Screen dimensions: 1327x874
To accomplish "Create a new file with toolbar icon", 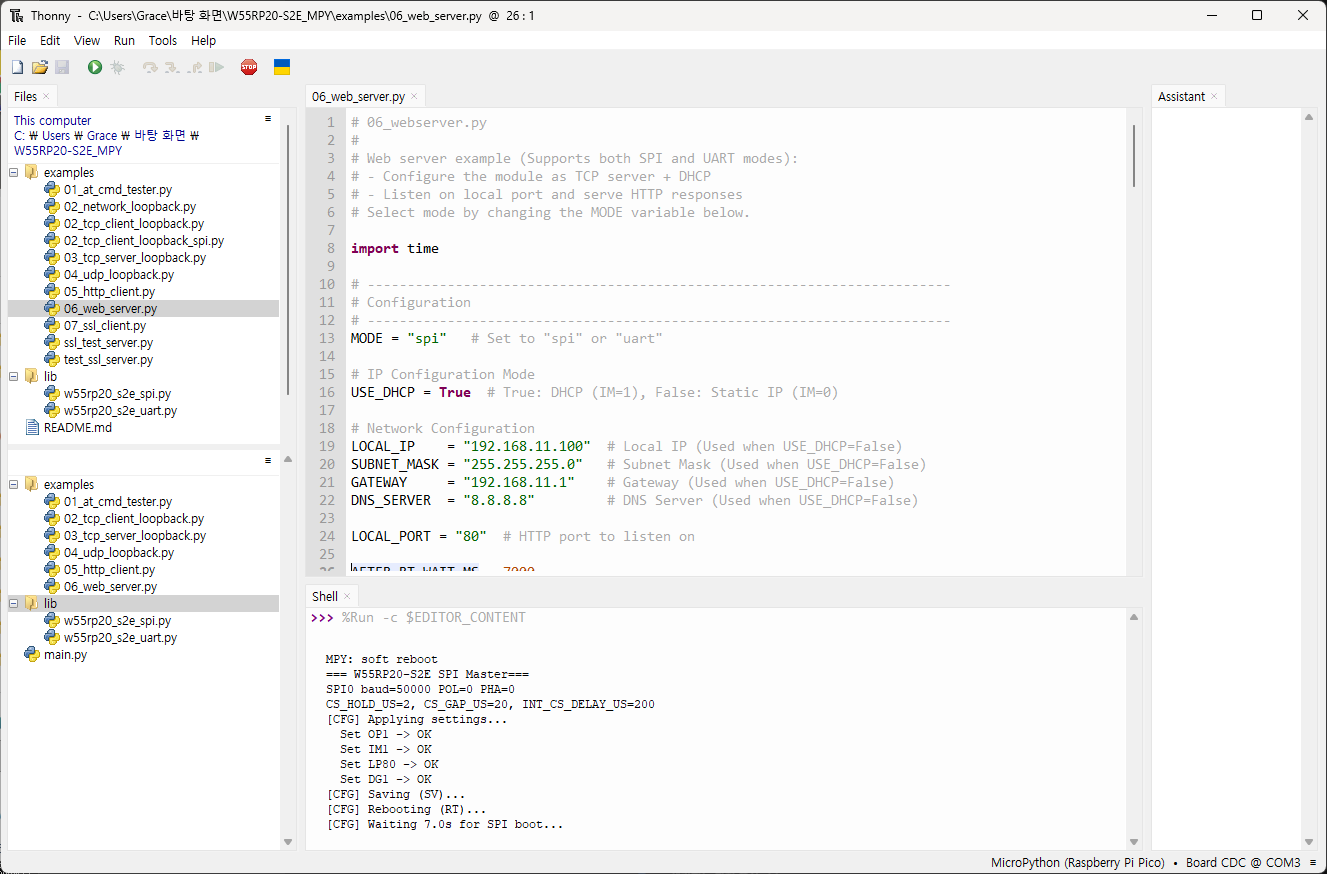I will (x=17, y=67).
